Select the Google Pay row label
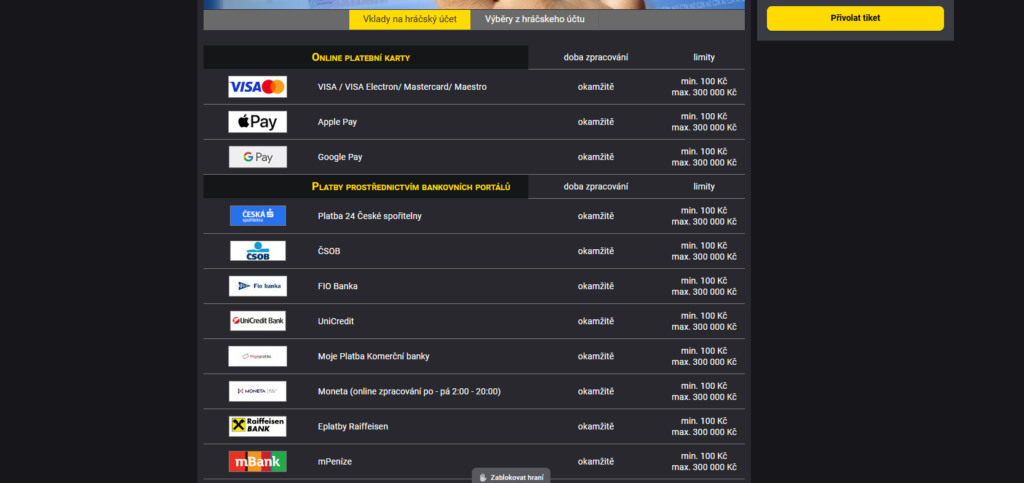Image resolution: width=1024 pixels, height=483 pixels. coord(340,157)
